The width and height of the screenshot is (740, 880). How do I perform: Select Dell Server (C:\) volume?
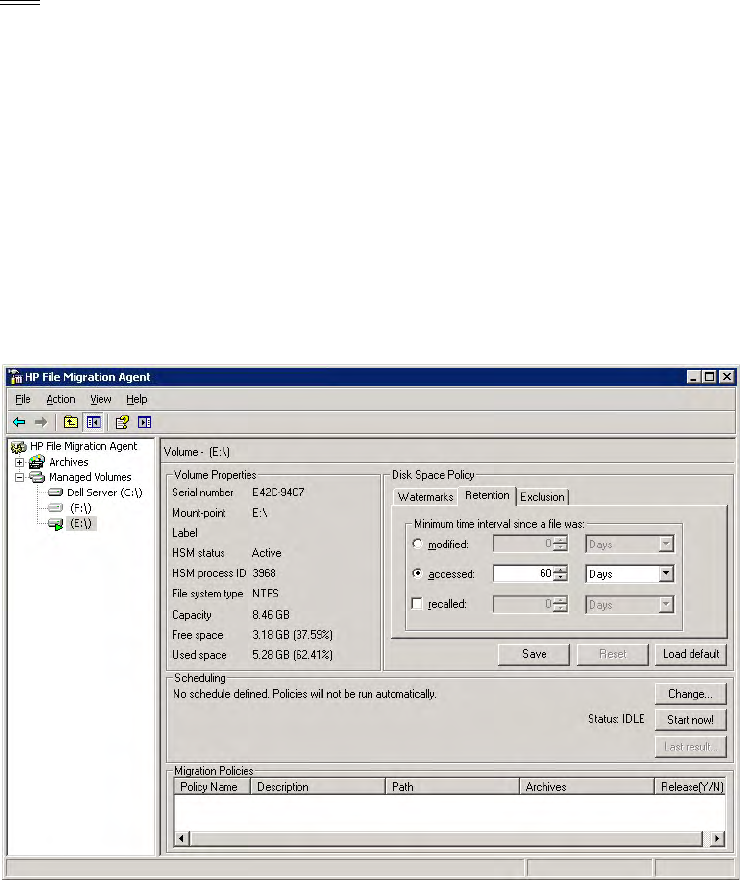pos(104,492)
